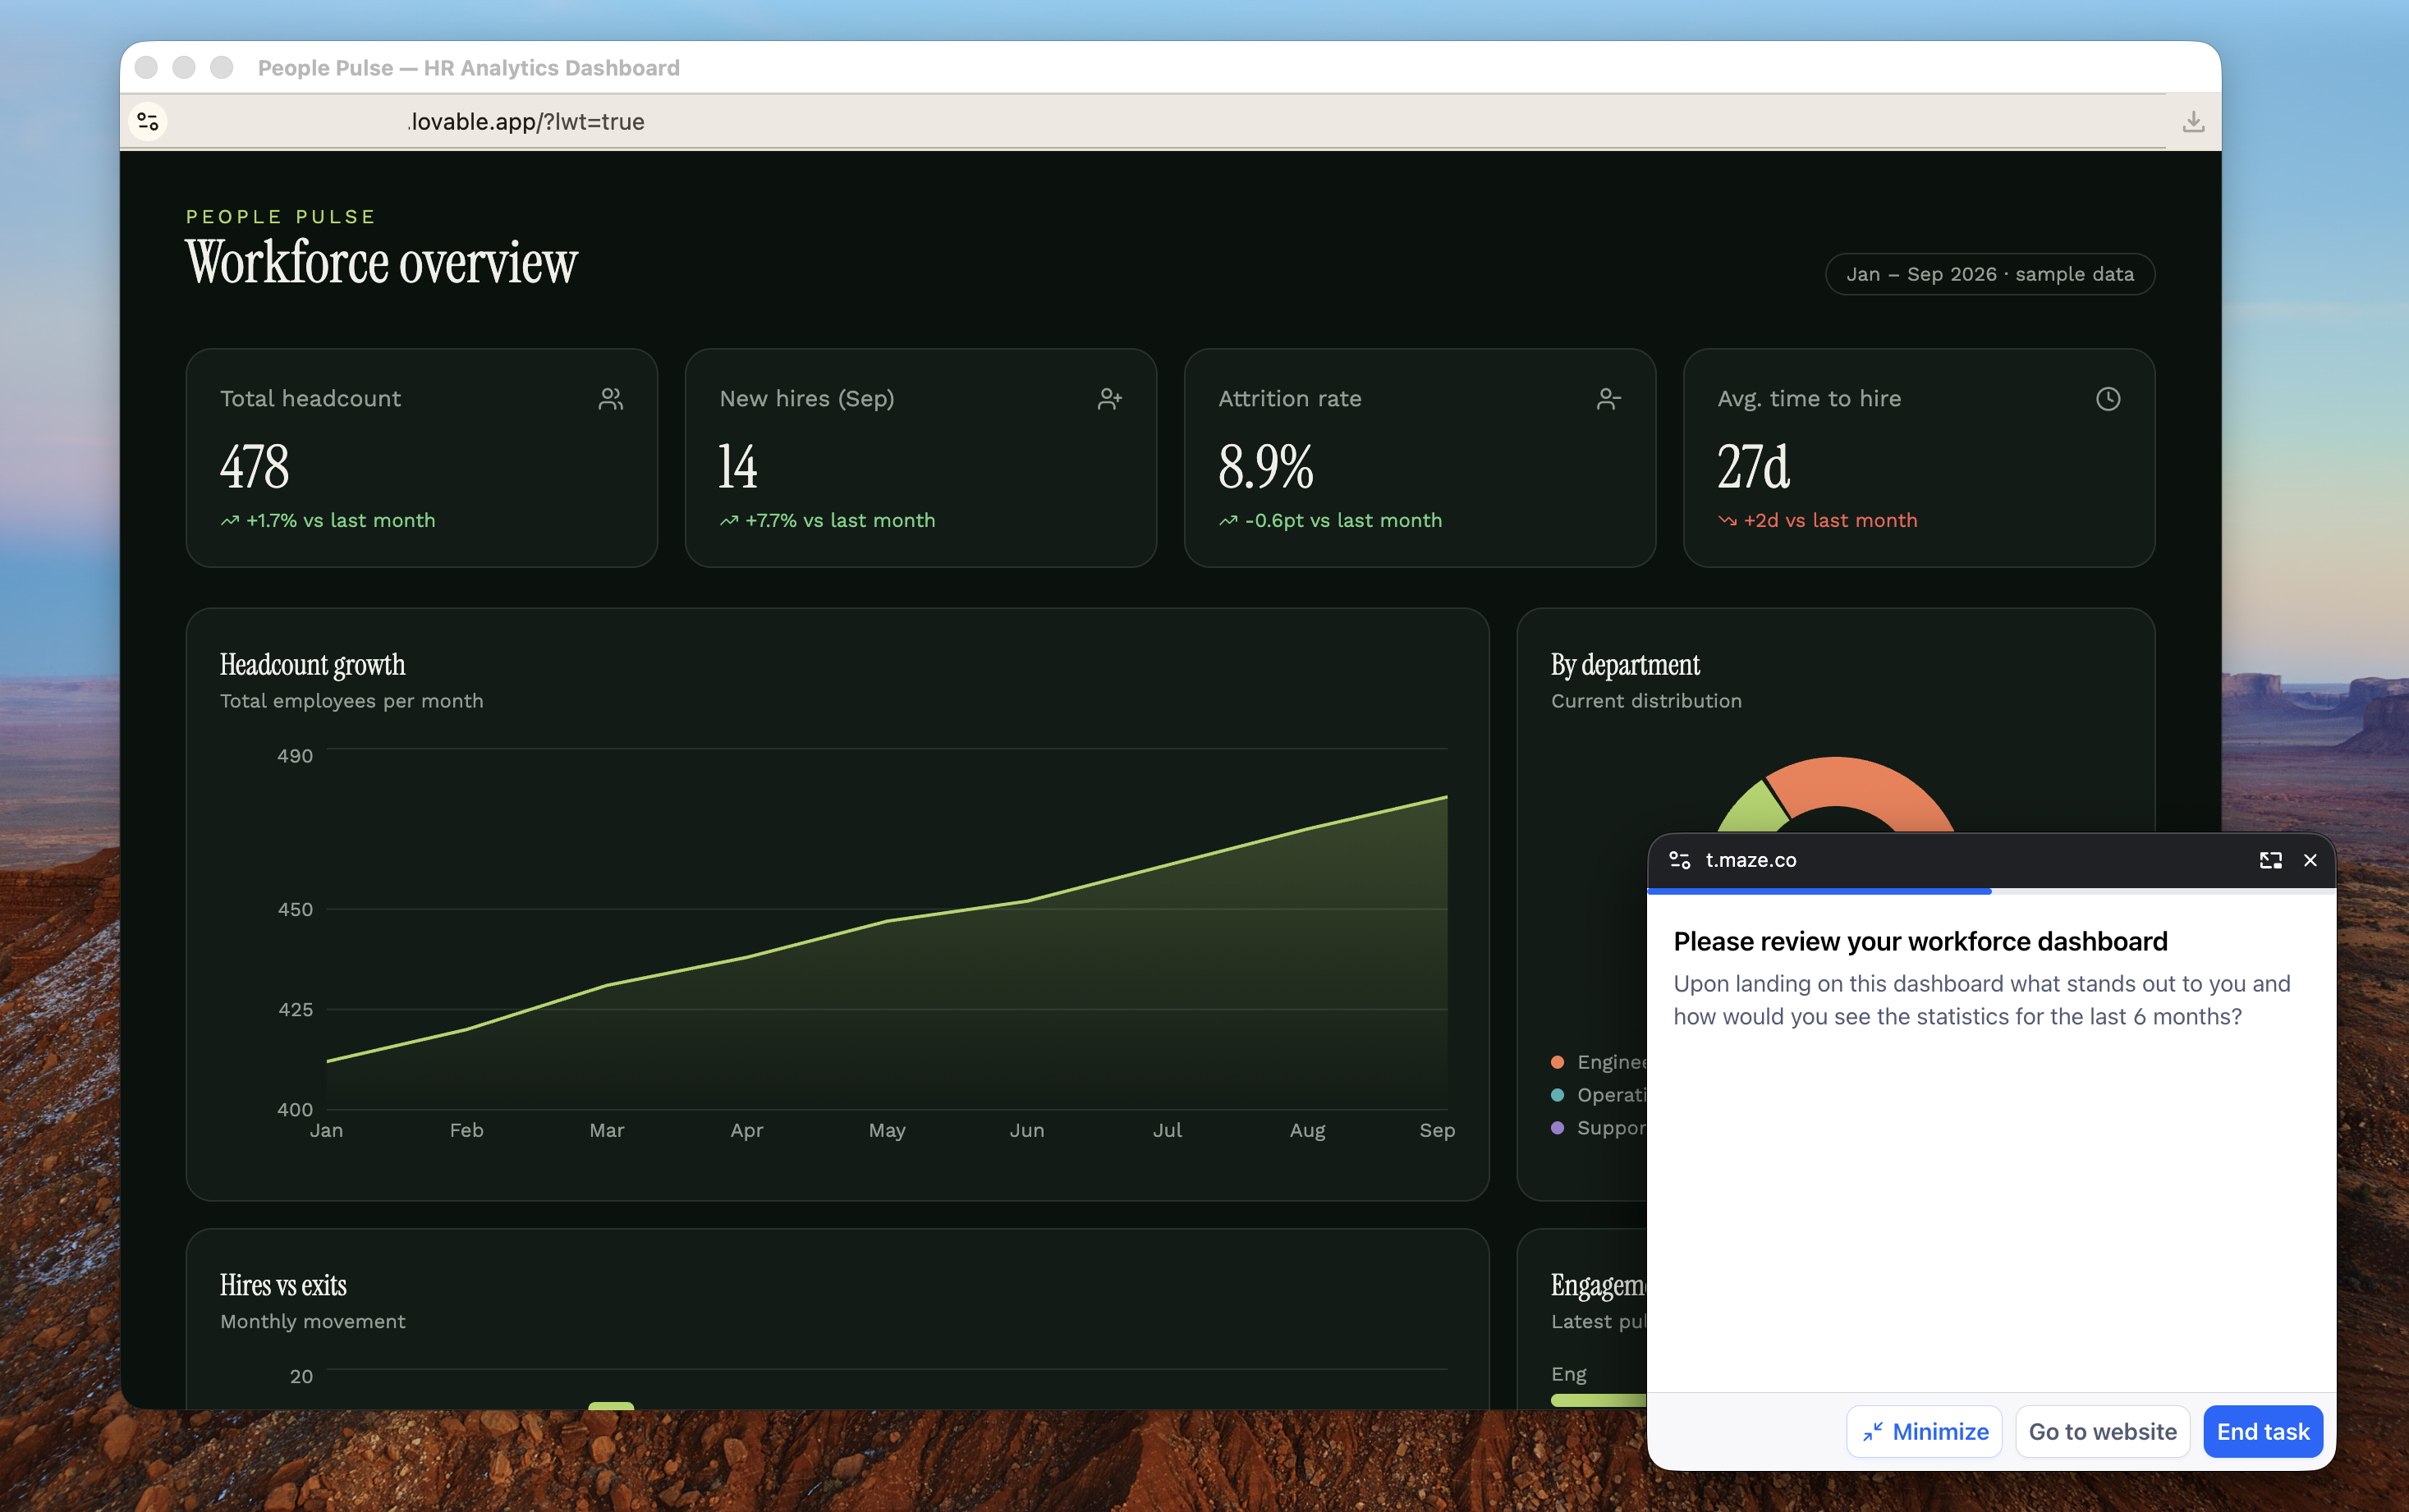Click the user-plus icon on New hires card

1109,399
